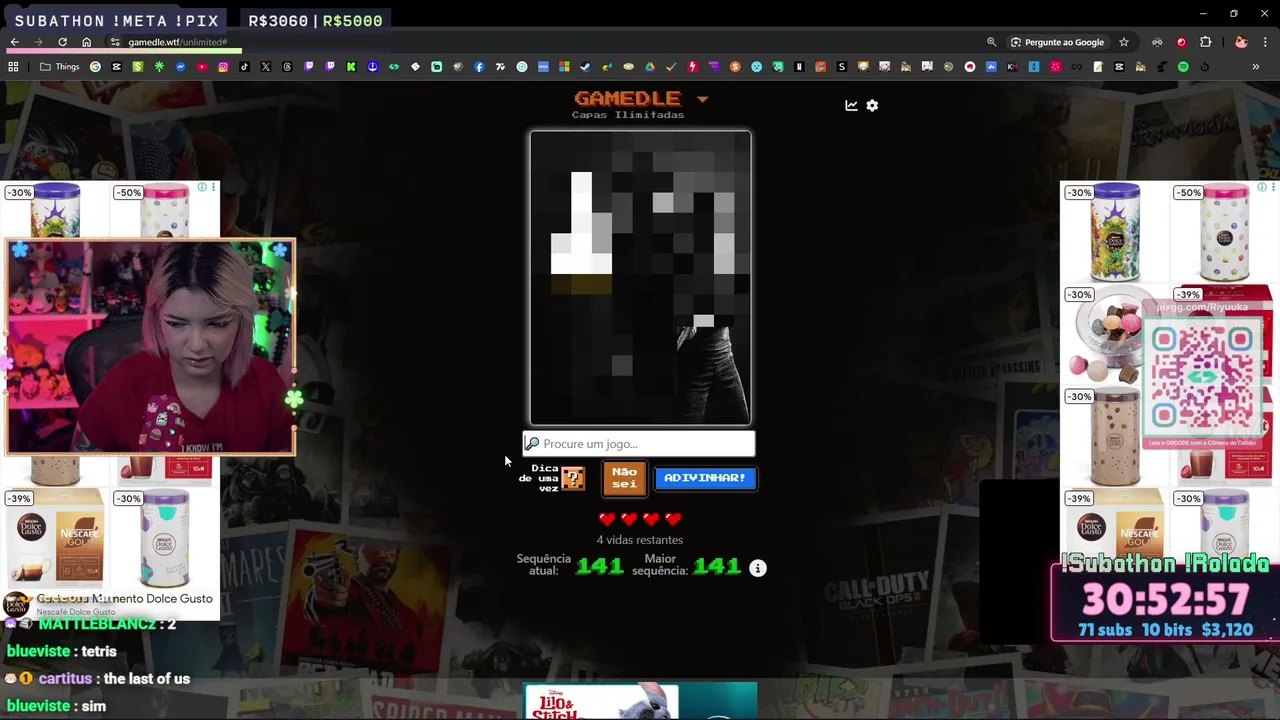
Task: Submit guess with ADIVINHAR! button
Action: (x=705, y=478)
